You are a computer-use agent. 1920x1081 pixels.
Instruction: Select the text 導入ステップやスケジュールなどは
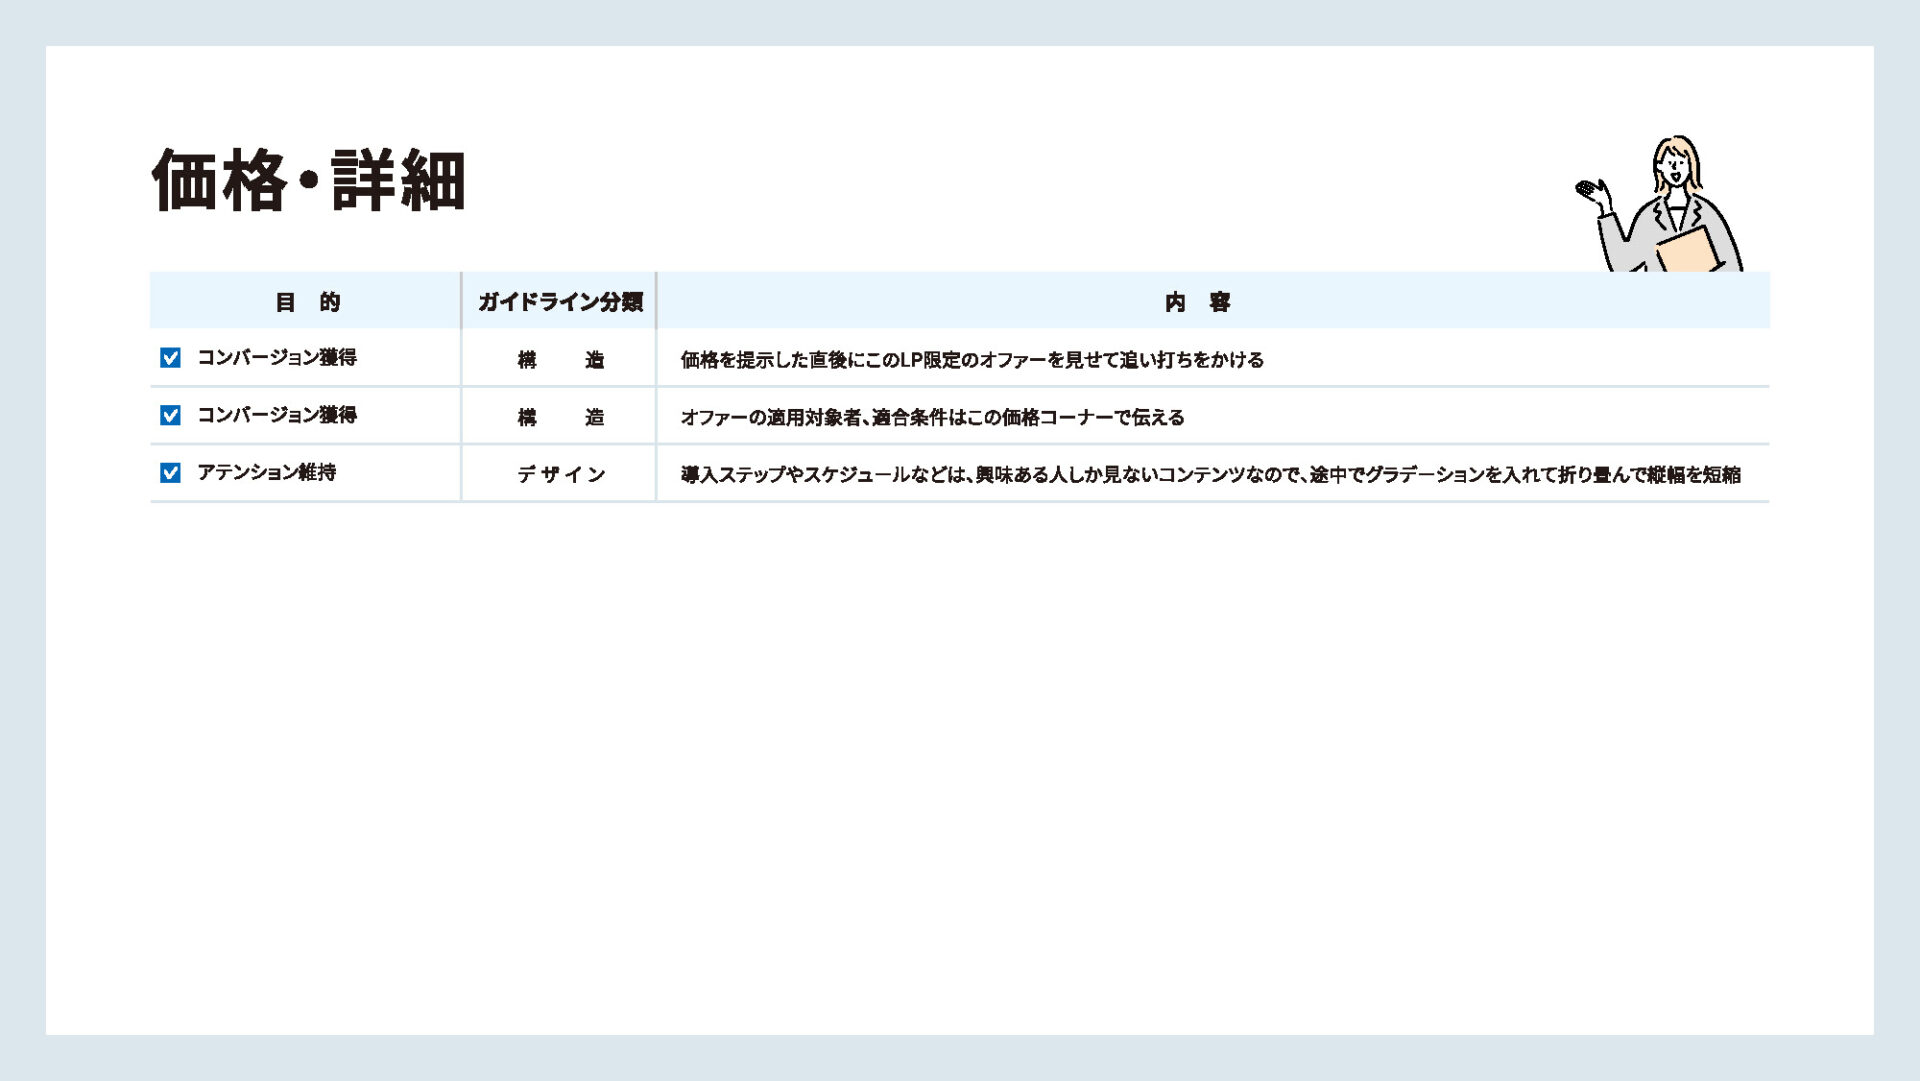[822, 475]
